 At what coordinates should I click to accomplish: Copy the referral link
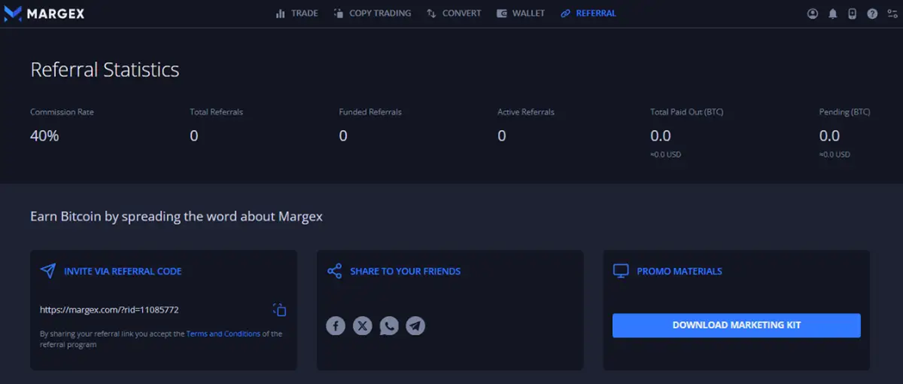pyautogui.click(x=280, y=310)
